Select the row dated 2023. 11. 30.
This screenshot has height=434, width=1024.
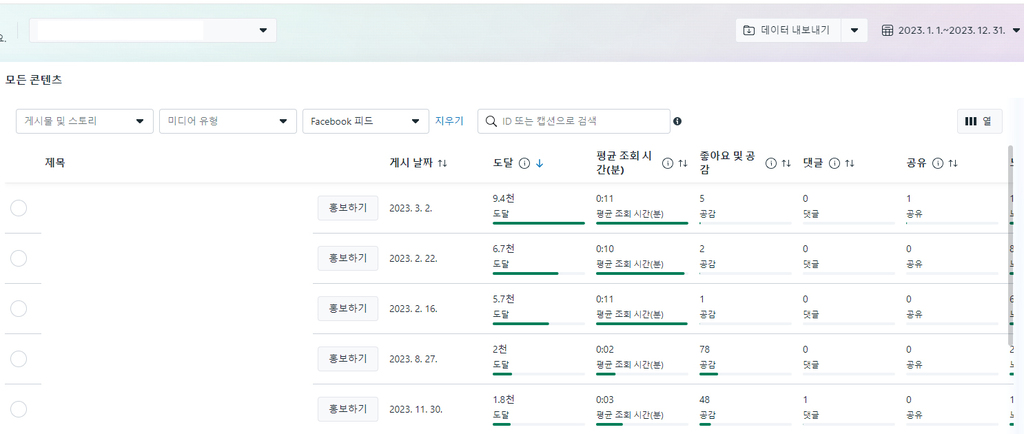[19, 409]
